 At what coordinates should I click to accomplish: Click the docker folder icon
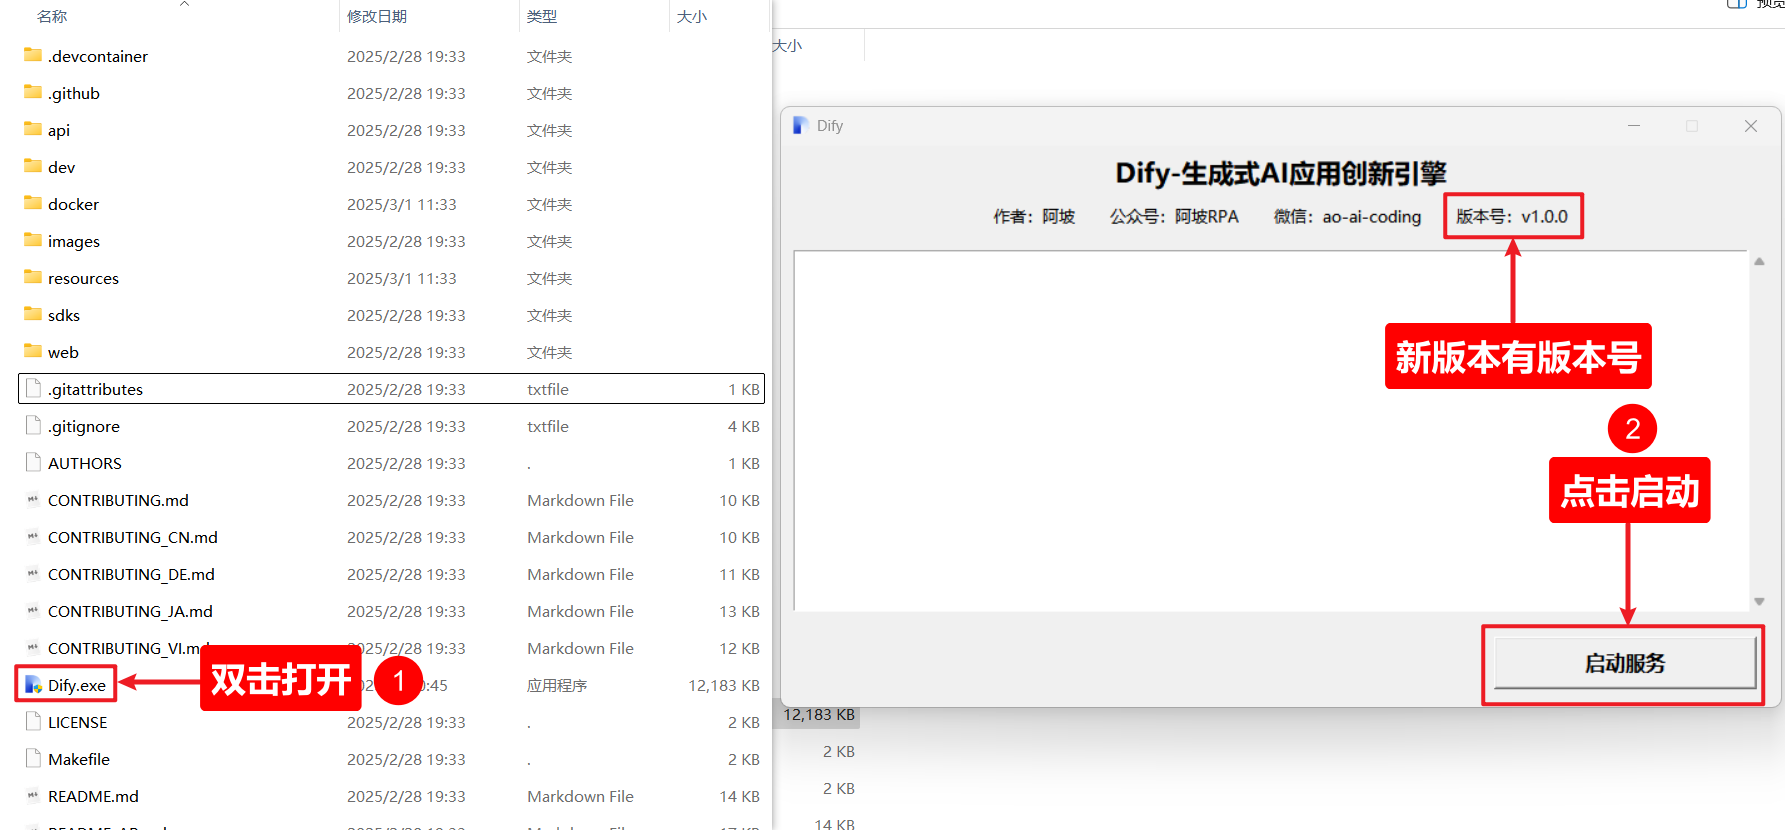click(33, 203)
